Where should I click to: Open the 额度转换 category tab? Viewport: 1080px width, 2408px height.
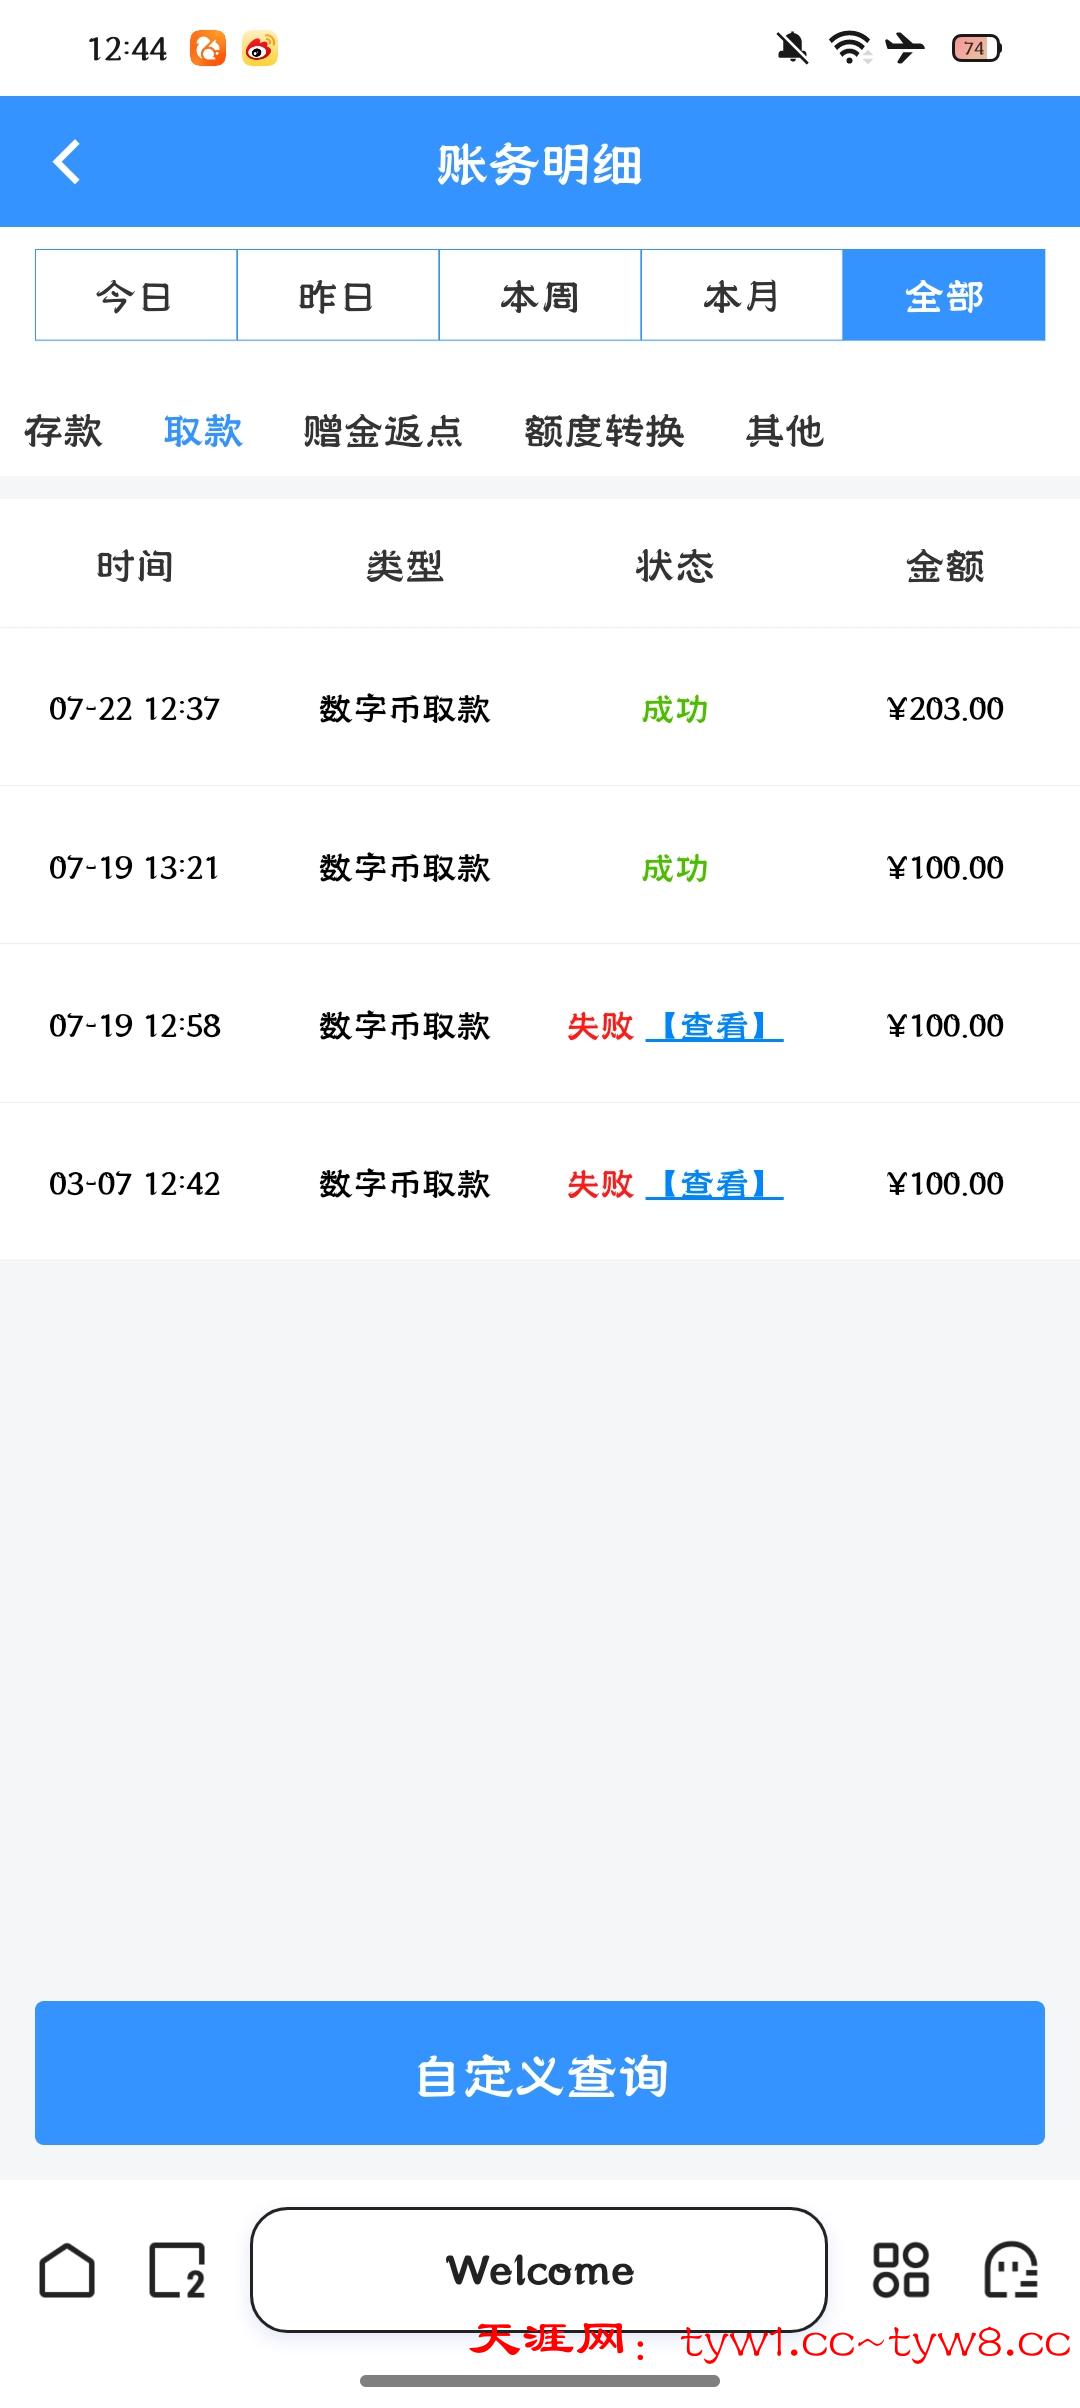pyautogui.click(x=605, y=432)
